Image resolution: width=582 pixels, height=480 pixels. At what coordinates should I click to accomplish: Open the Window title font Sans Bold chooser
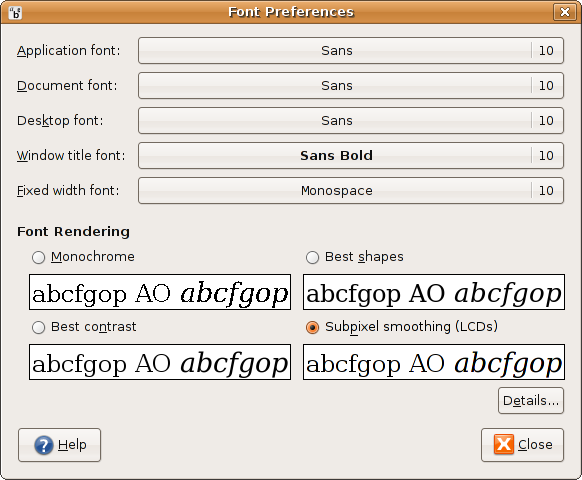click(351, 156)
